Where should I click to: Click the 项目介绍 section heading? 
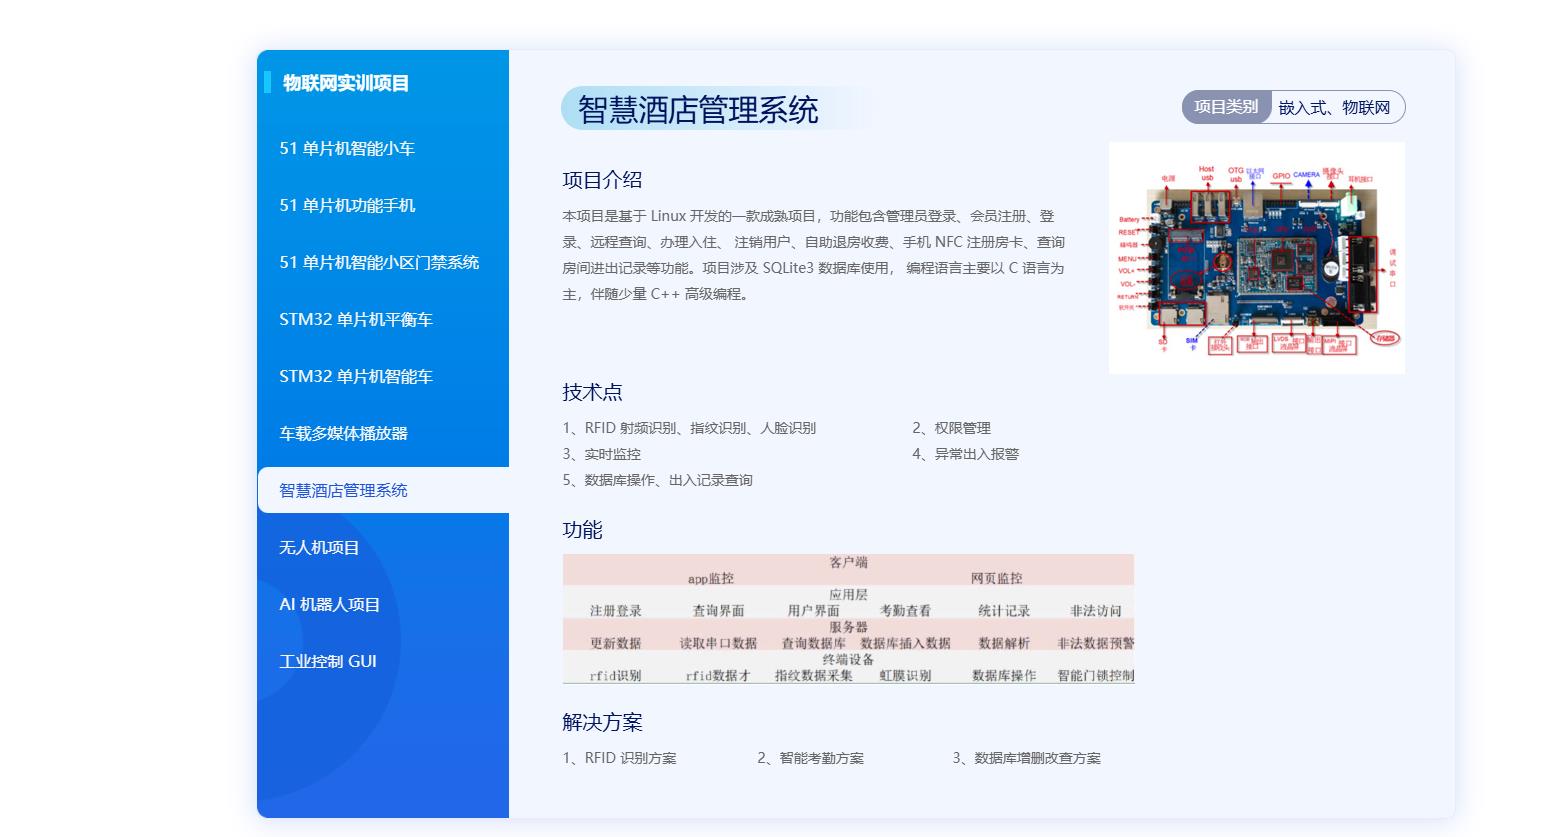602,180
